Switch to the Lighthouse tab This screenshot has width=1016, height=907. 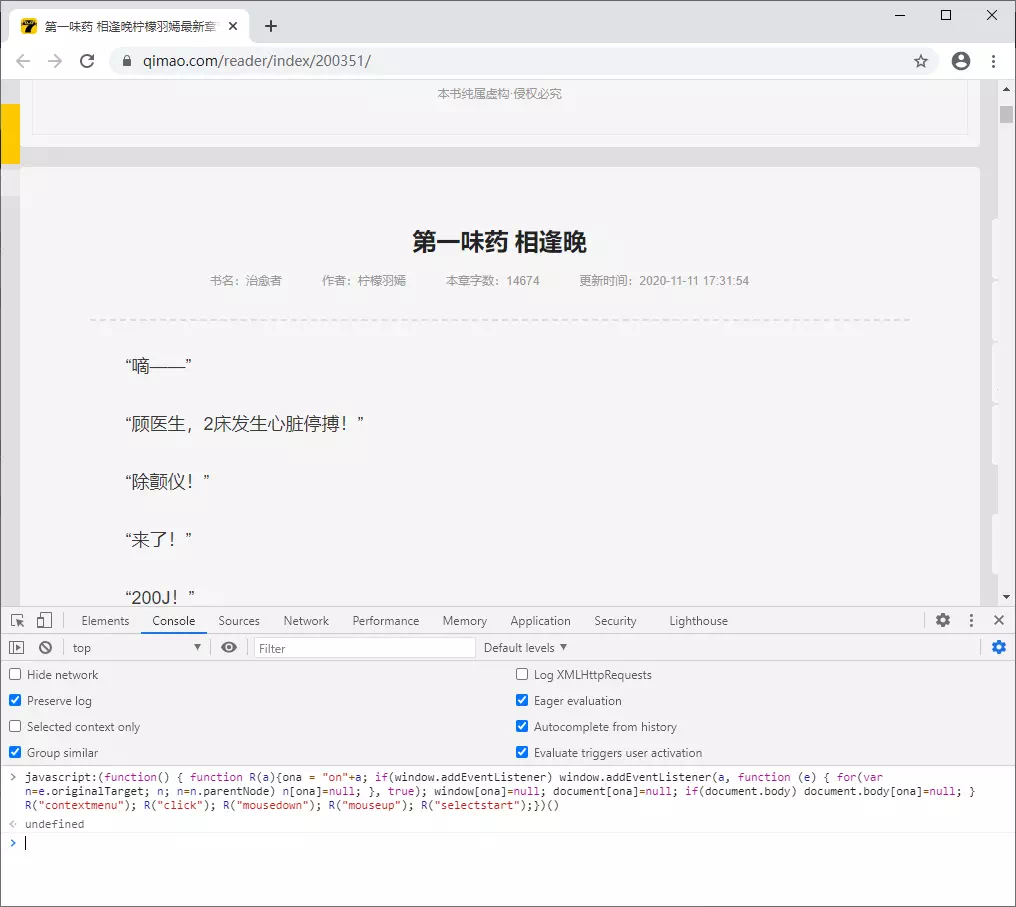point(698,621)
